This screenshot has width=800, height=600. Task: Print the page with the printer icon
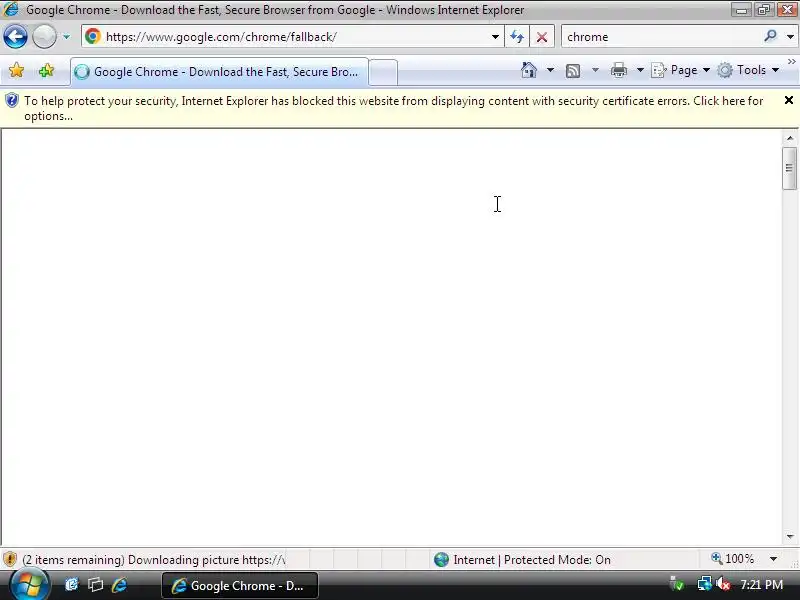(619, 70)
